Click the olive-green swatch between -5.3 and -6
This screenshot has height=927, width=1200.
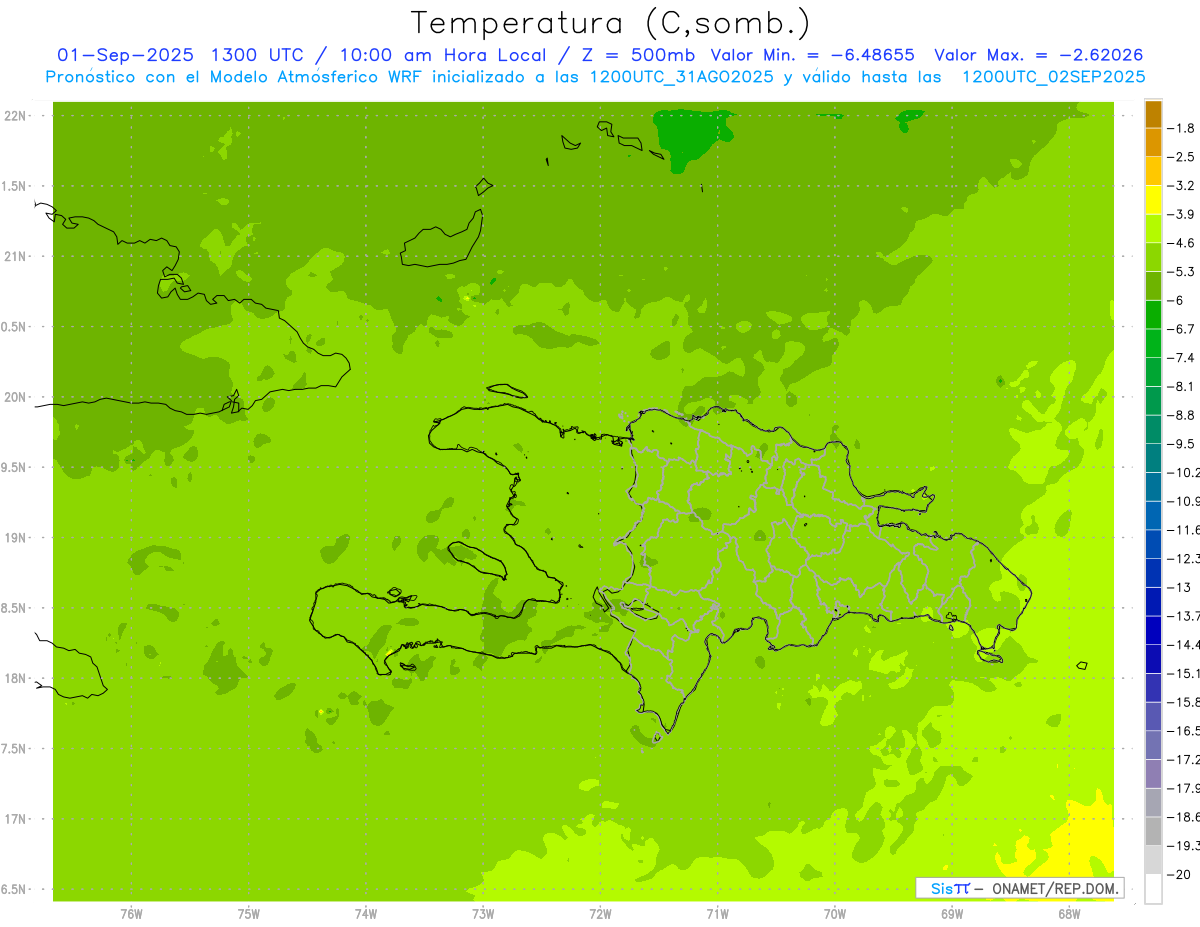[x=1153, y=286]
